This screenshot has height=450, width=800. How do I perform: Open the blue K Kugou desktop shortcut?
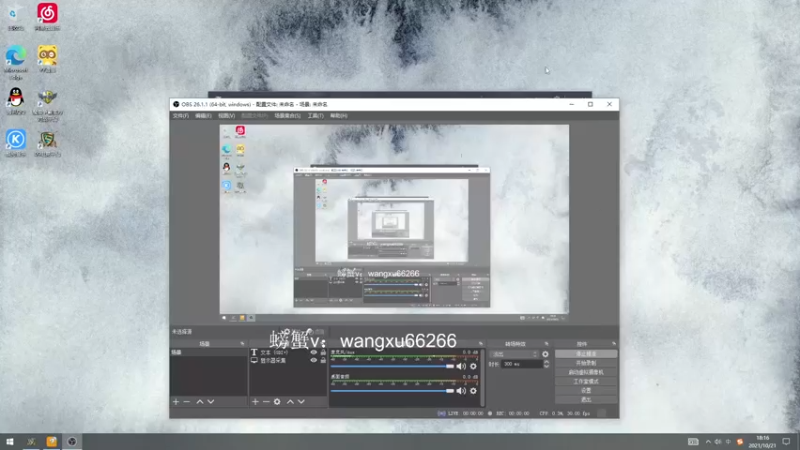(16, 143)
